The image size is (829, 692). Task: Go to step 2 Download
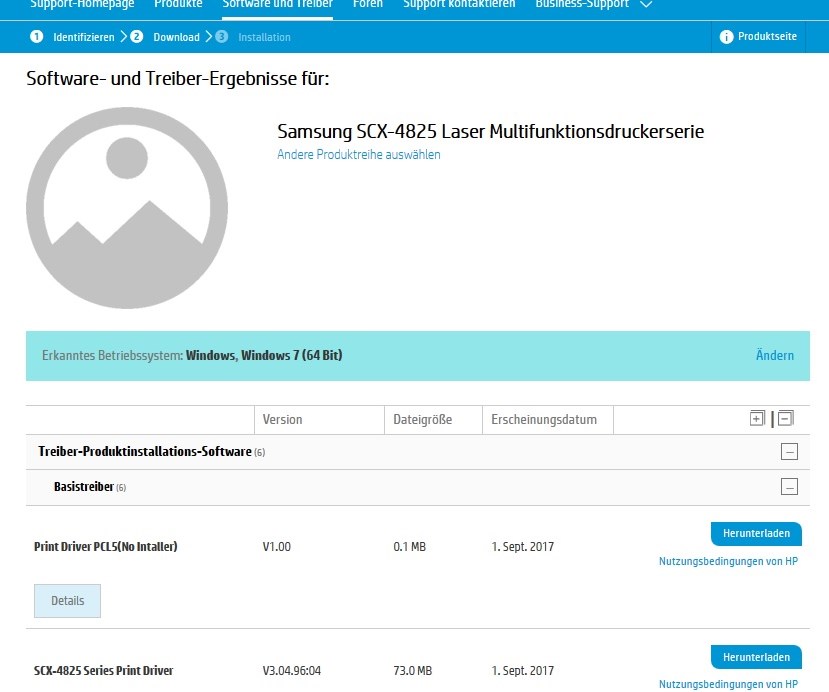coord(177,37)
